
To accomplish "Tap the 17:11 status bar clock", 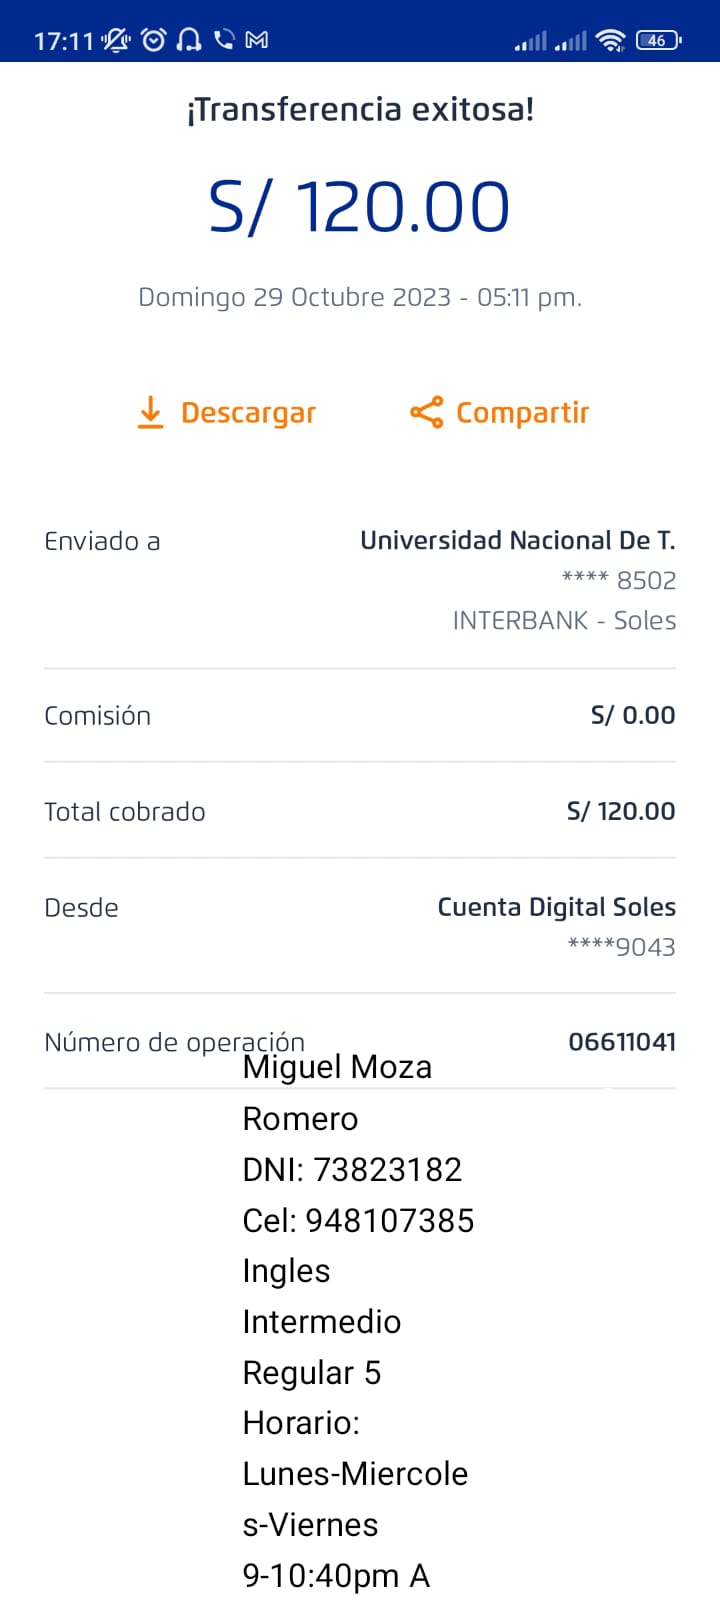I will [x=63, y=41].
